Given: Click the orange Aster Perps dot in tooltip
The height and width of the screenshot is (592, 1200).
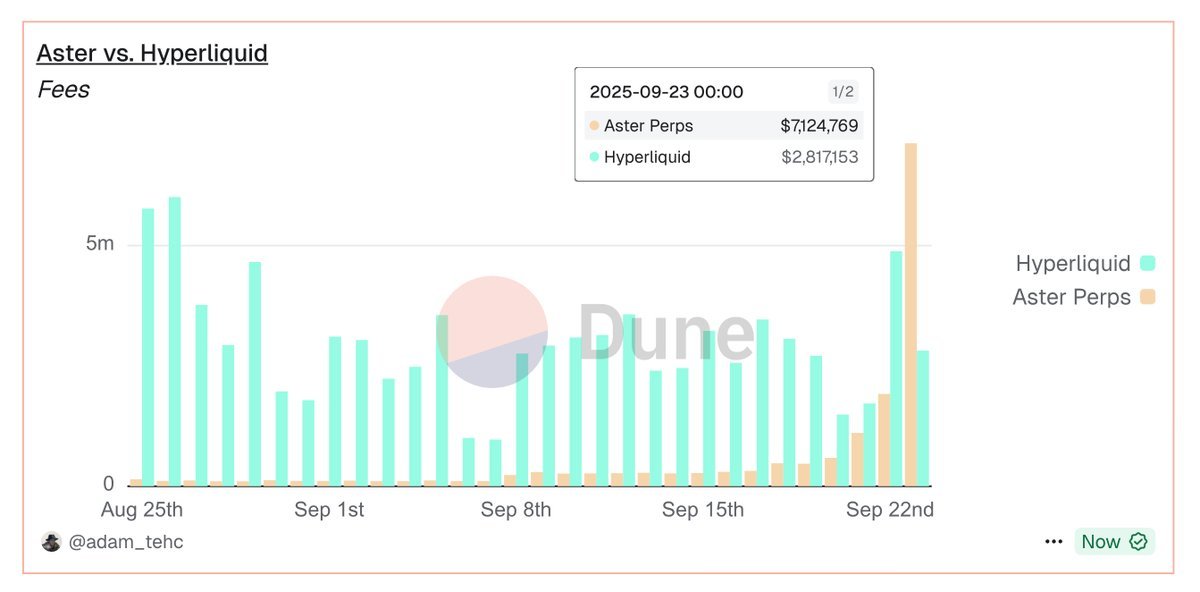Looking at the screenshot, I should [x=594, y=126].
